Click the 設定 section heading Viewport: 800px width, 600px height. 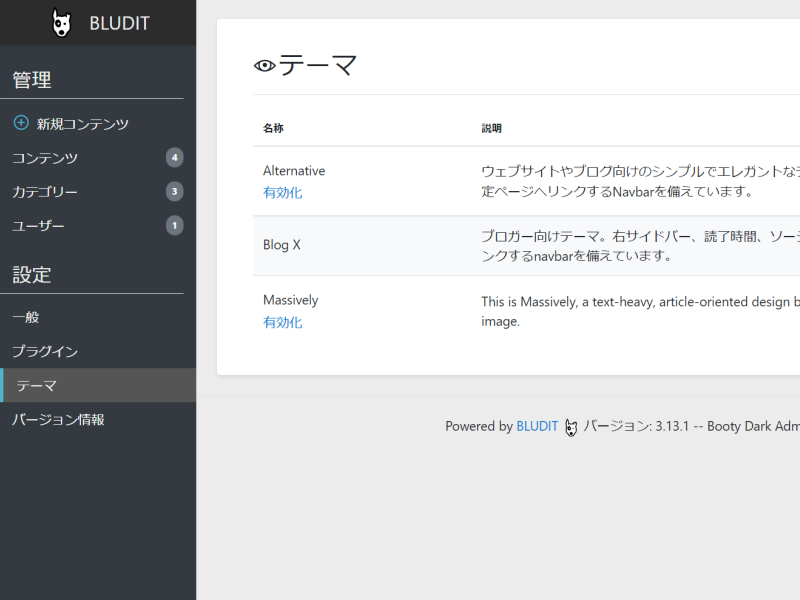click(32, 275)
